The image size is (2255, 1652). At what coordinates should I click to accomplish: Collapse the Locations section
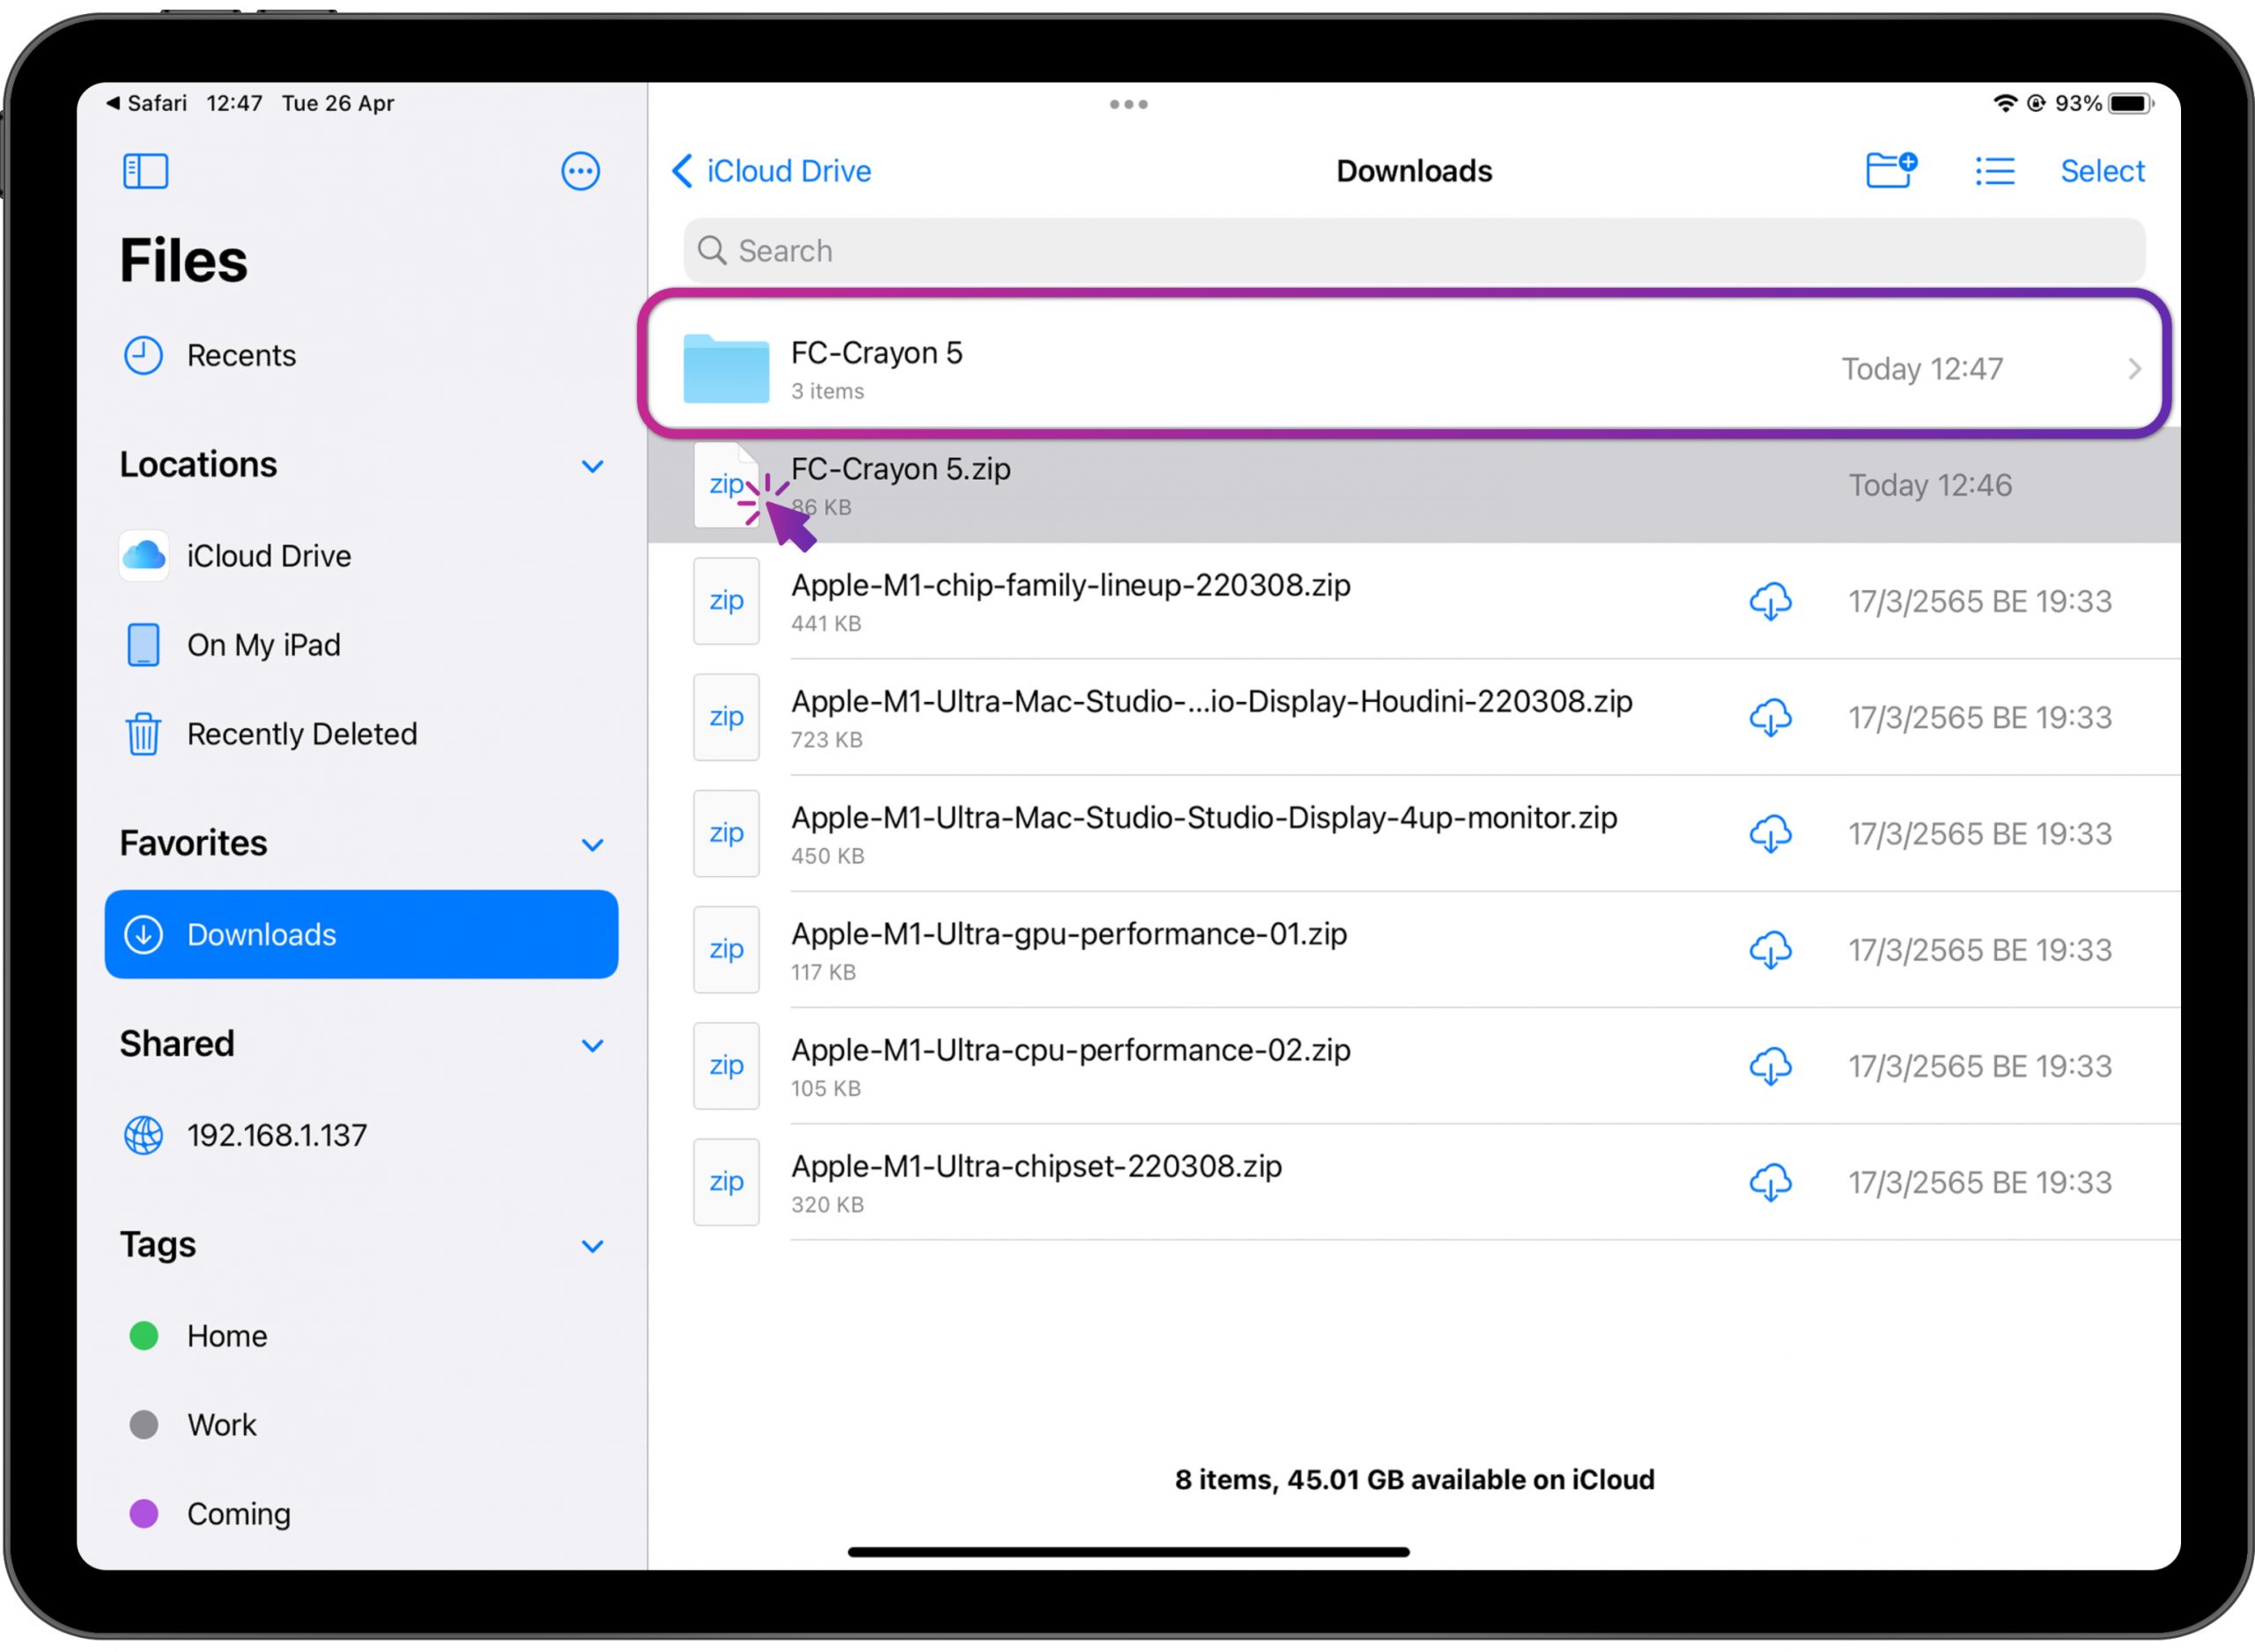pos(592,466)
